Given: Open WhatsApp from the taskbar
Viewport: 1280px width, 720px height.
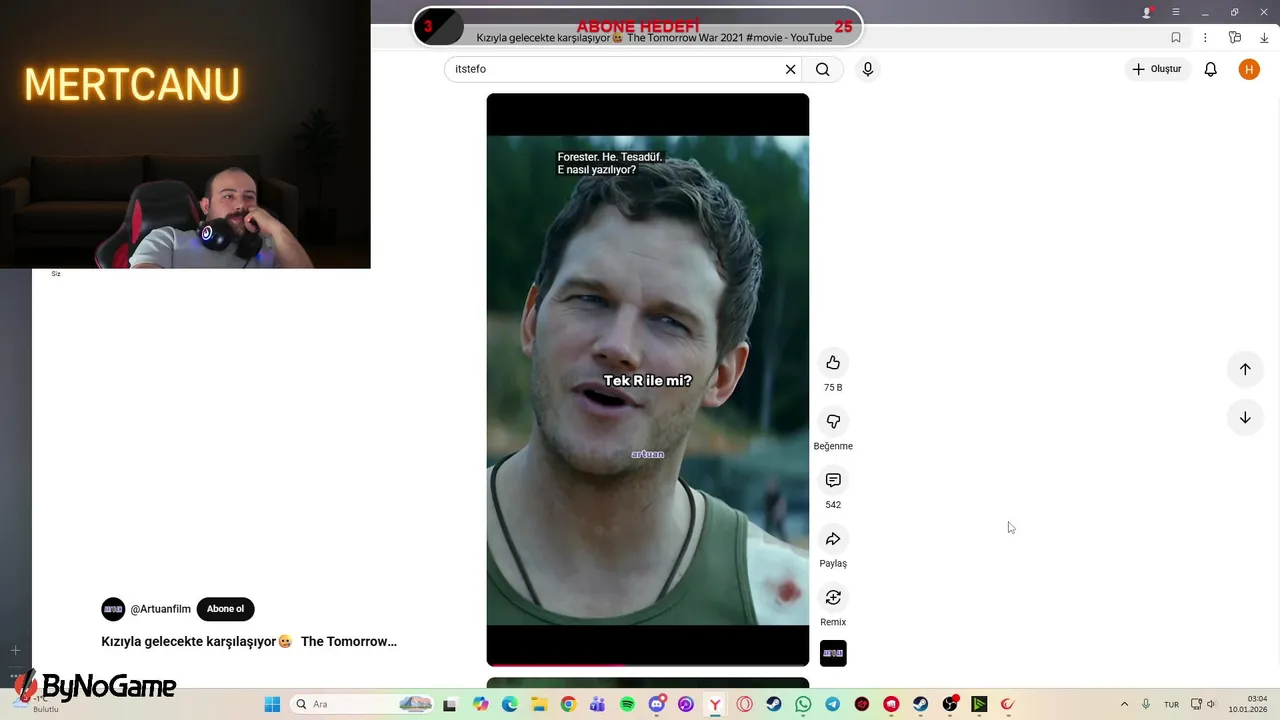Looking at the screenshot, I should (803, 704).
